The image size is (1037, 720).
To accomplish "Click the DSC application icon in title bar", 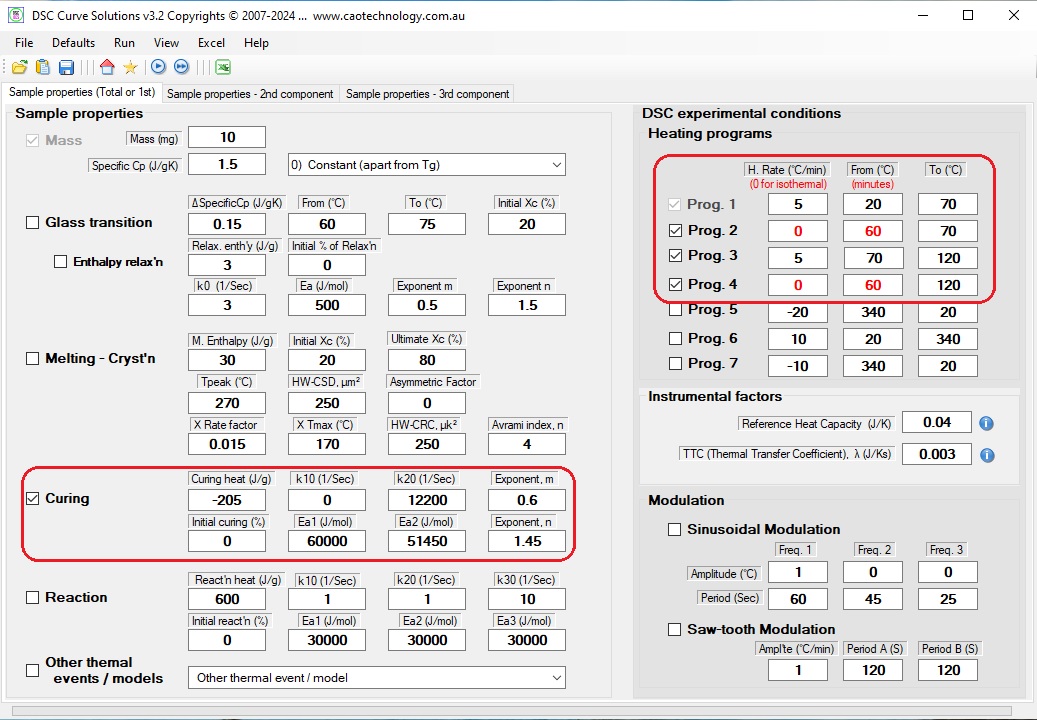I will [x=14, y=15].
